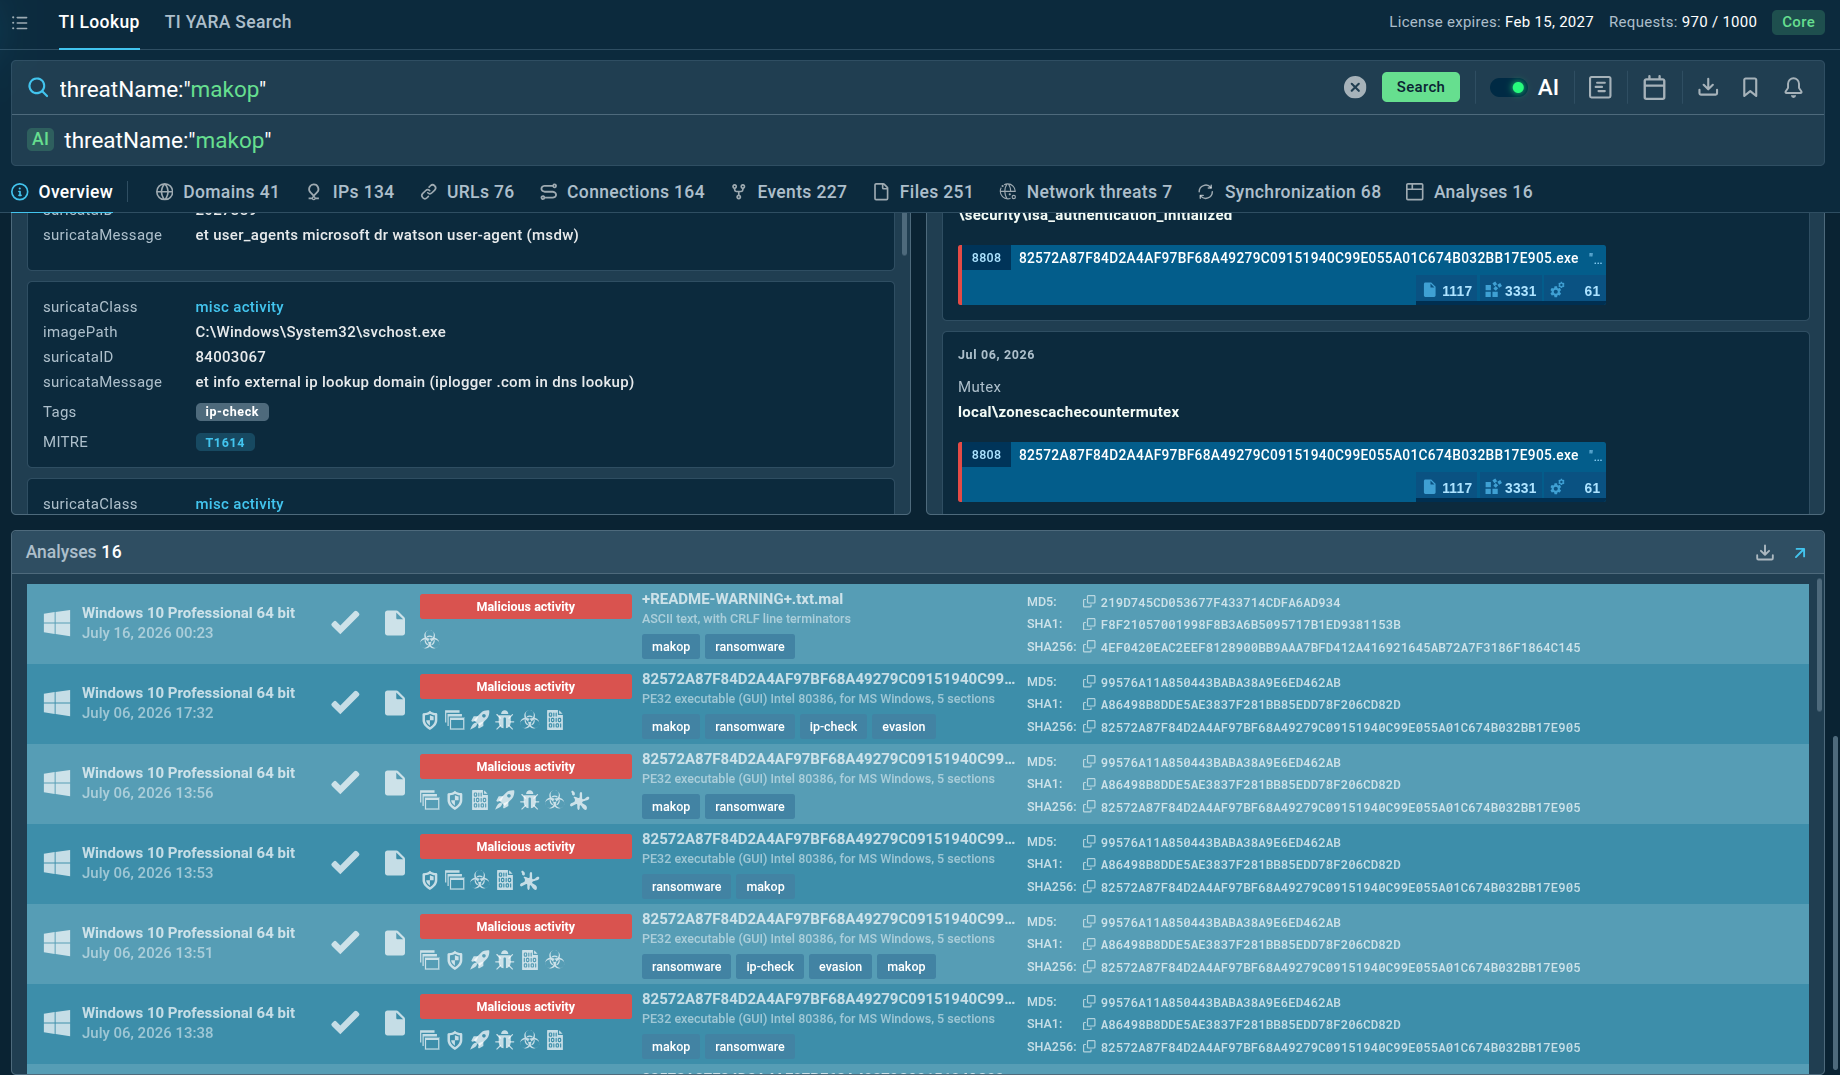Open the Events 227 tab

tap(789, 192)
